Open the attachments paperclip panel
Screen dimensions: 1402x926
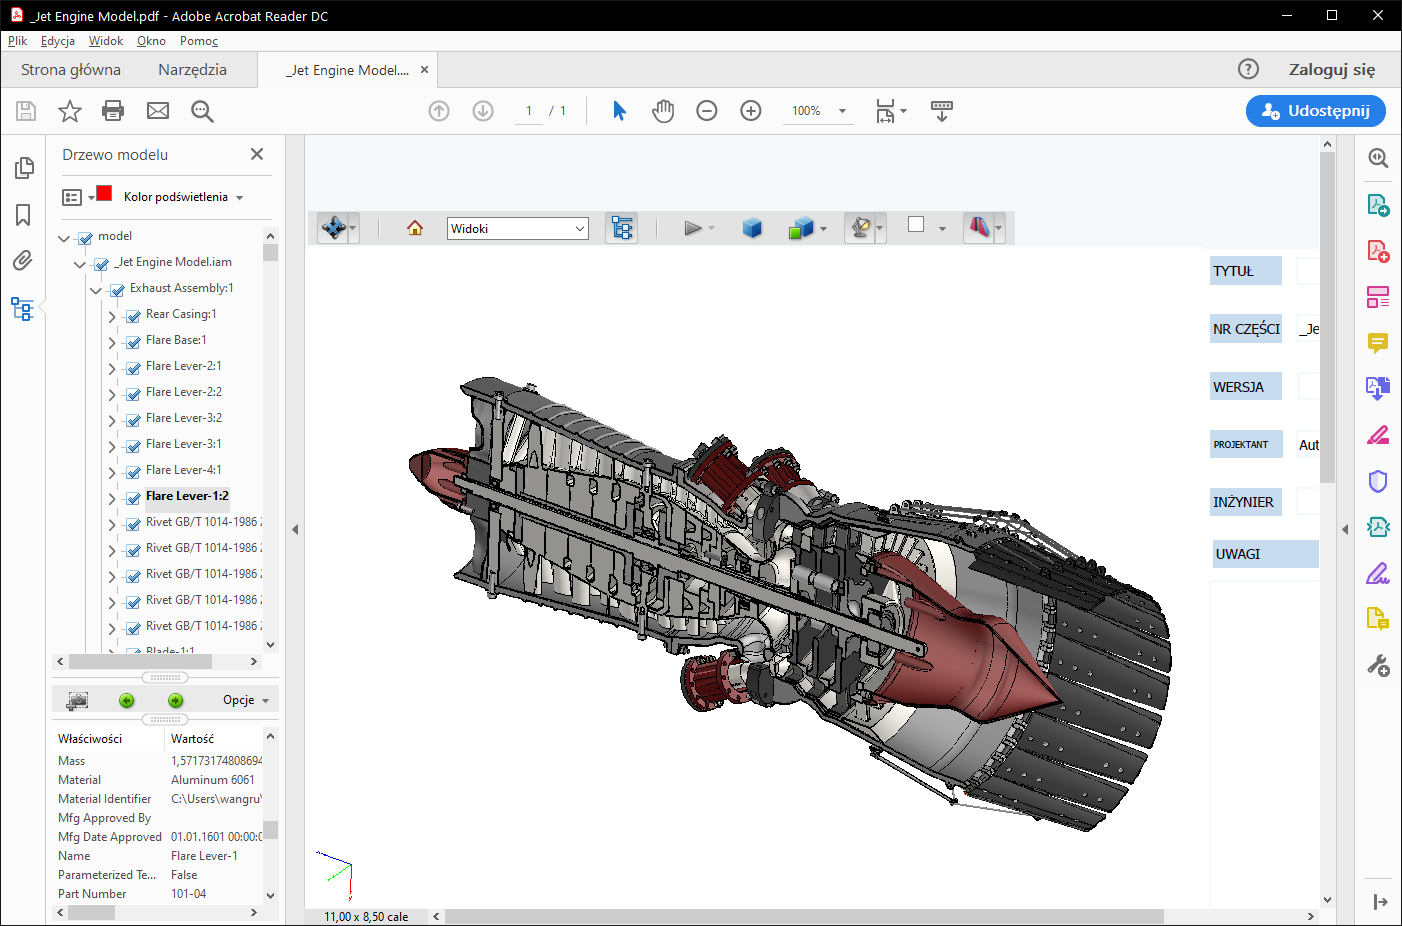click(23, 261)
